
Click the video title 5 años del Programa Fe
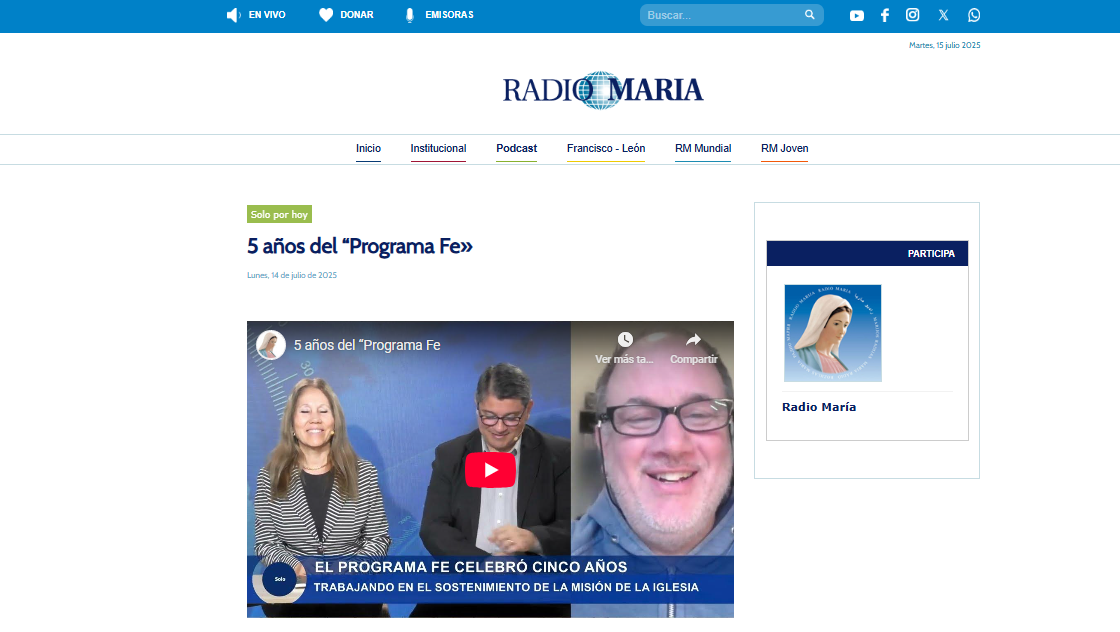[x=367, y=345]
